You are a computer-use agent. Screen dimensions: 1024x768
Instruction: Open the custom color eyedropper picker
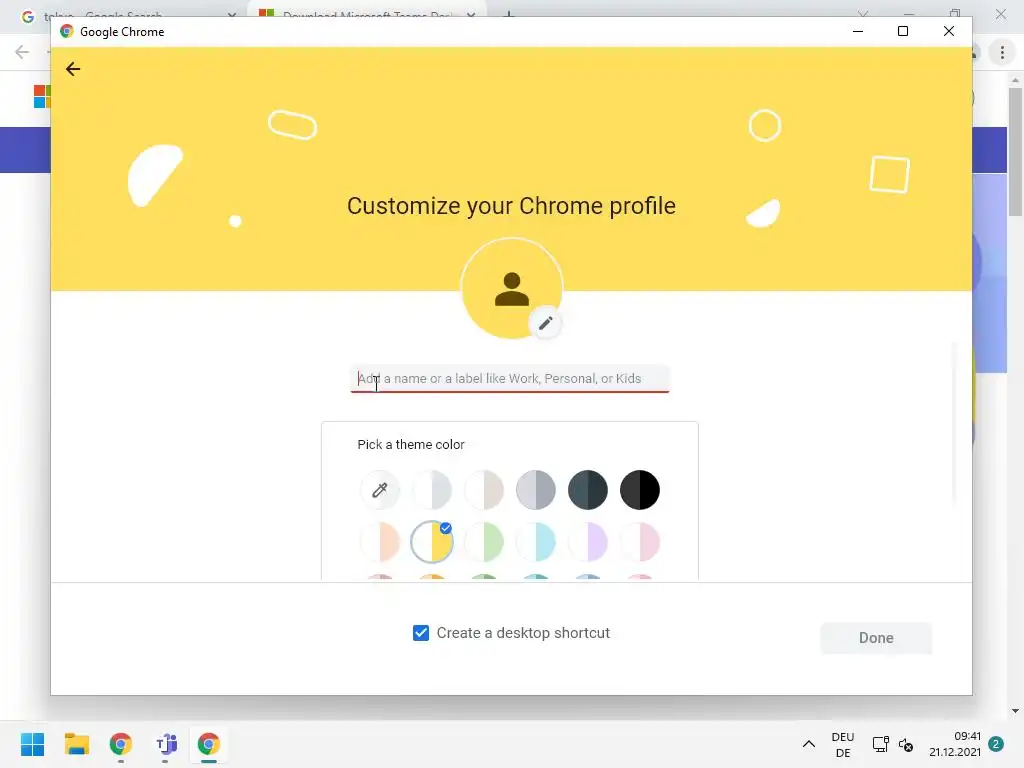pyautogui.click(x=380, y=490)
